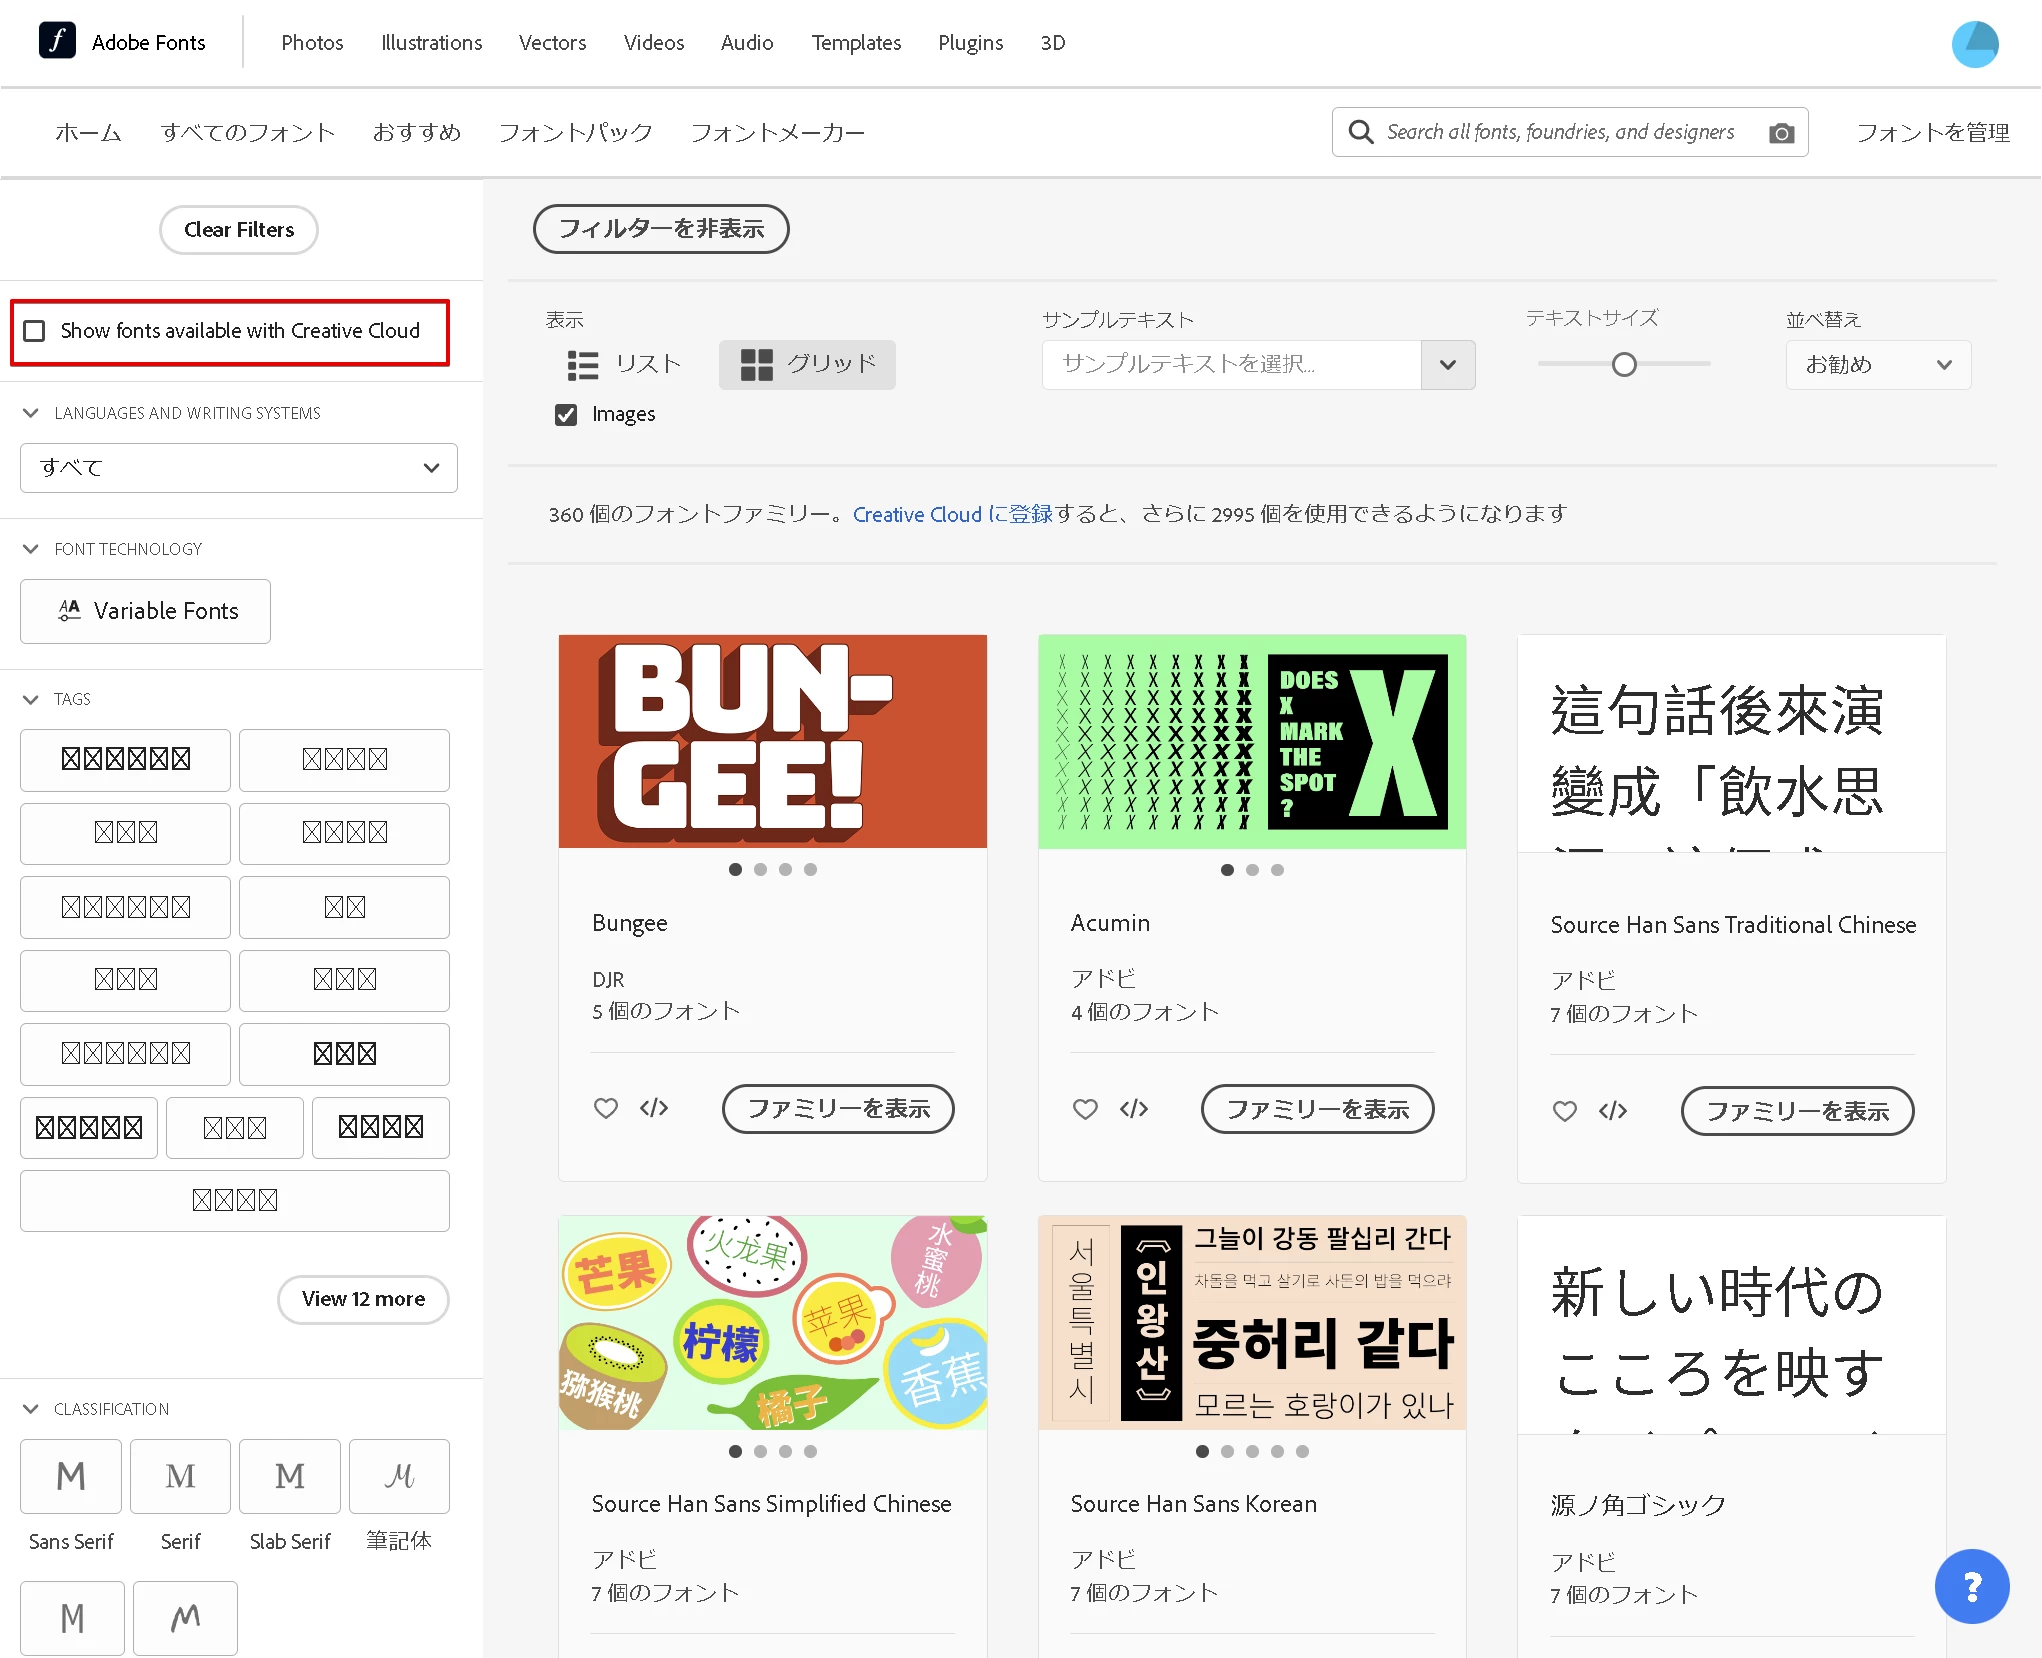Switch display to グリッド view
The image size is (2042, 1658).
coord(807,365)
